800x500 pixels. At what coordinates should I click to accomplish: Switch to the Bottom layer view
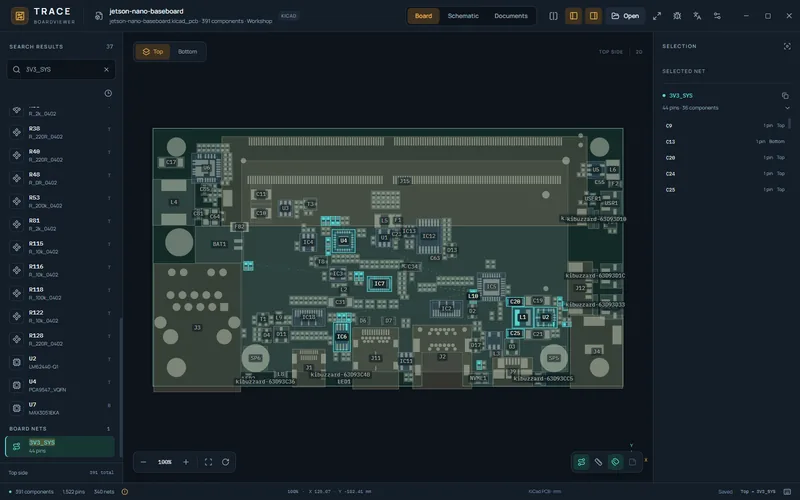pyautogui.click(x=187, y=52)
